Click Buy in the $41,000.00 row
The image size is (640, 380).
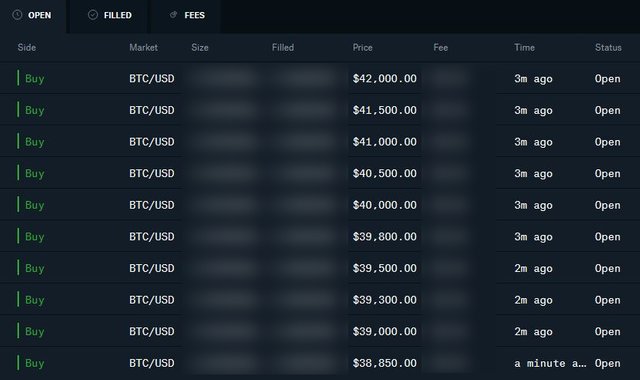[x=34, y=142]
